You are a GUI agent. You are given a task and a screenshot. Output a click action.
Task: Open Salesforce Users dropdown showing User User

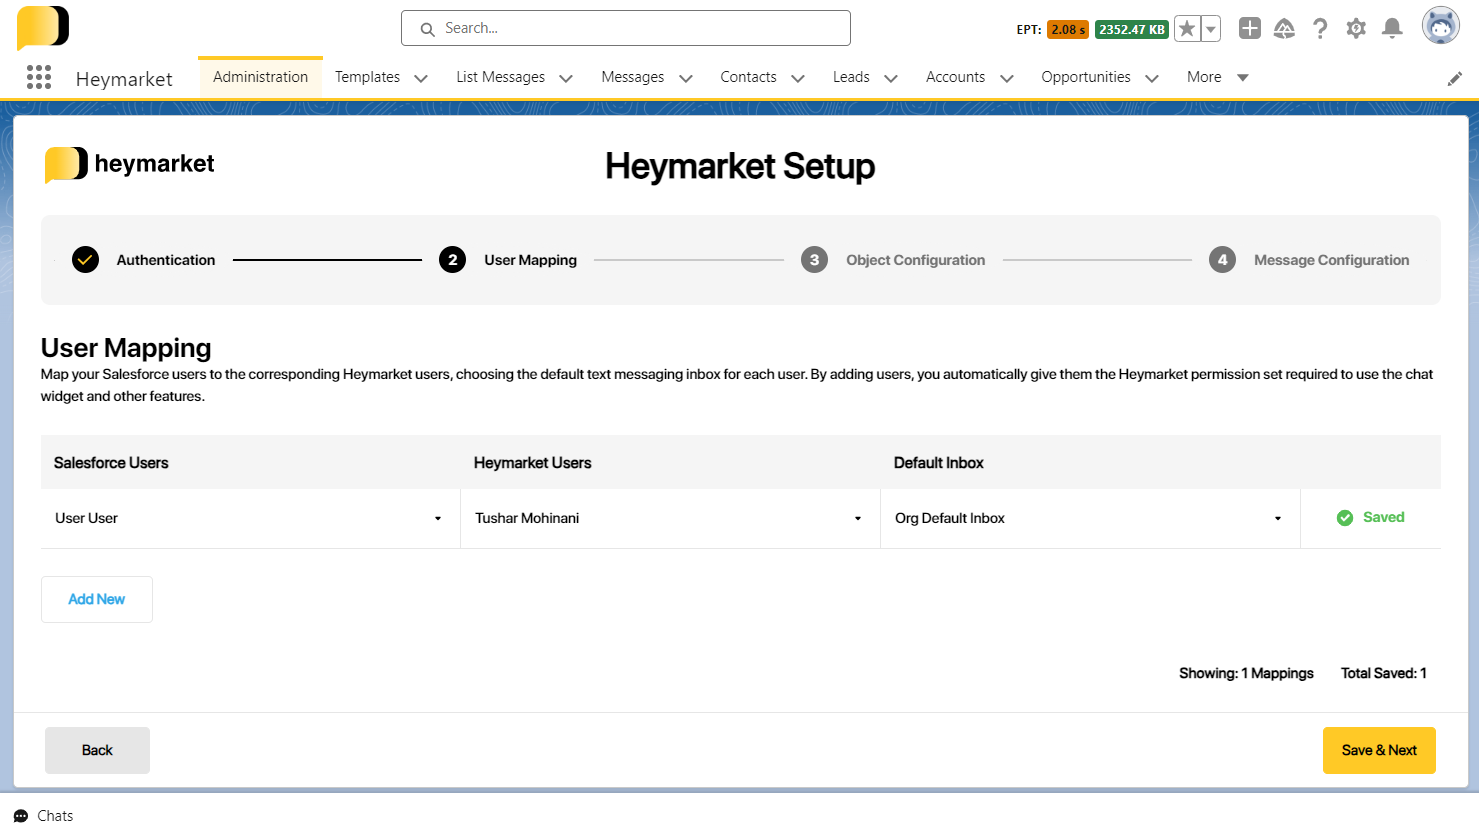[x=250, y=518]
